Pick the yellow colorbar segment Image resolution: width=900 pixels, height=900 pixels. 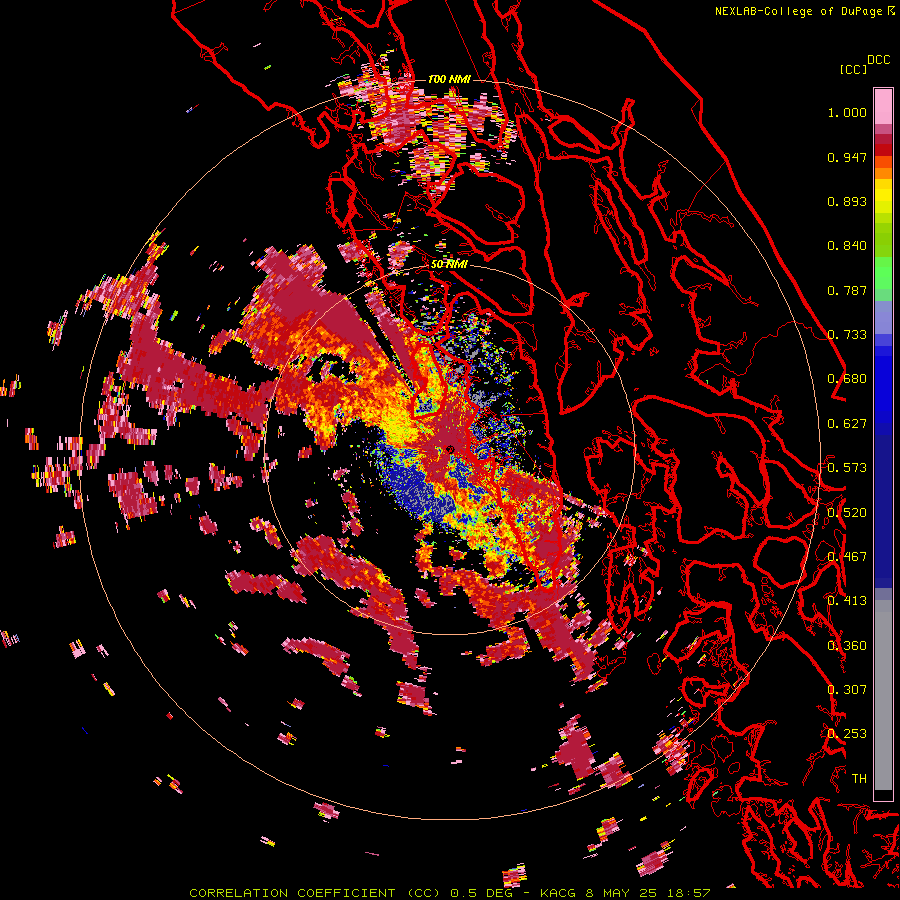pyautogui.click(x=883, y=196)
